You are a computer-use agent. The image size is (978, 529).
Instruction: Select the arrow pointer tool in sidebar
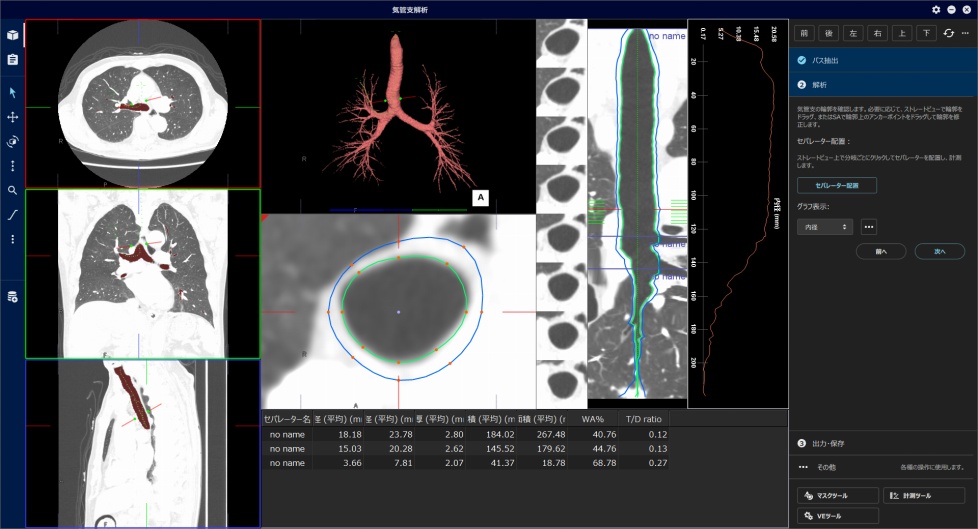(13, 92)
